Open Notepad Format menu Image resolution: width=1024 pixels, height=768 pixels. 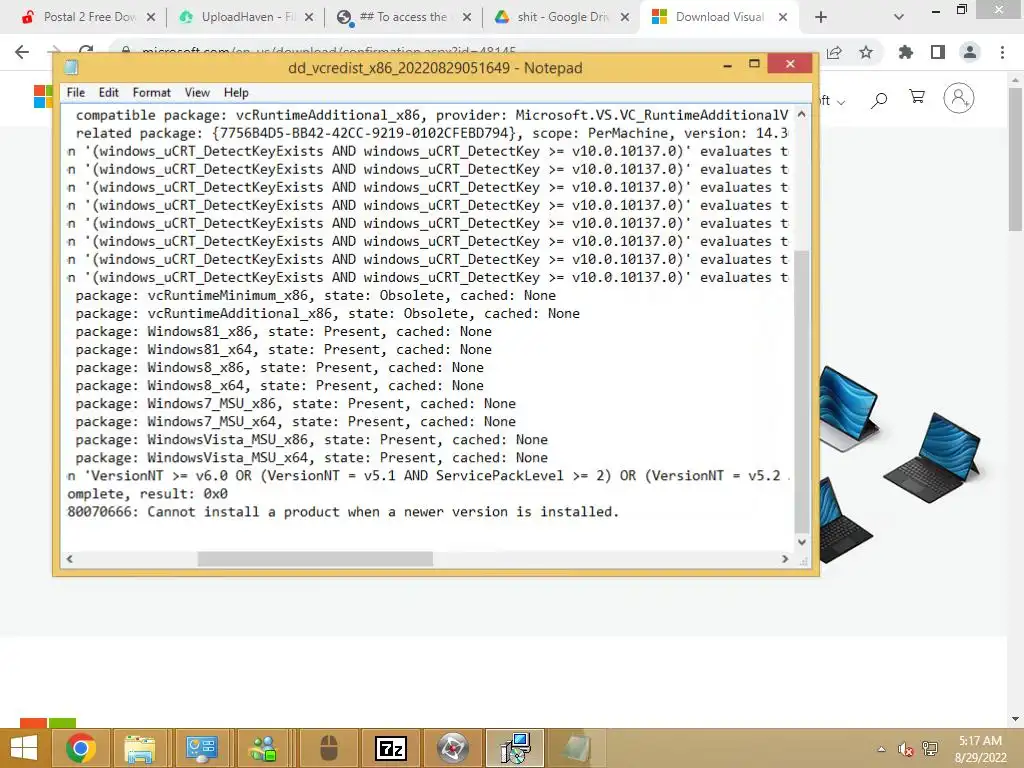(152, 93)
